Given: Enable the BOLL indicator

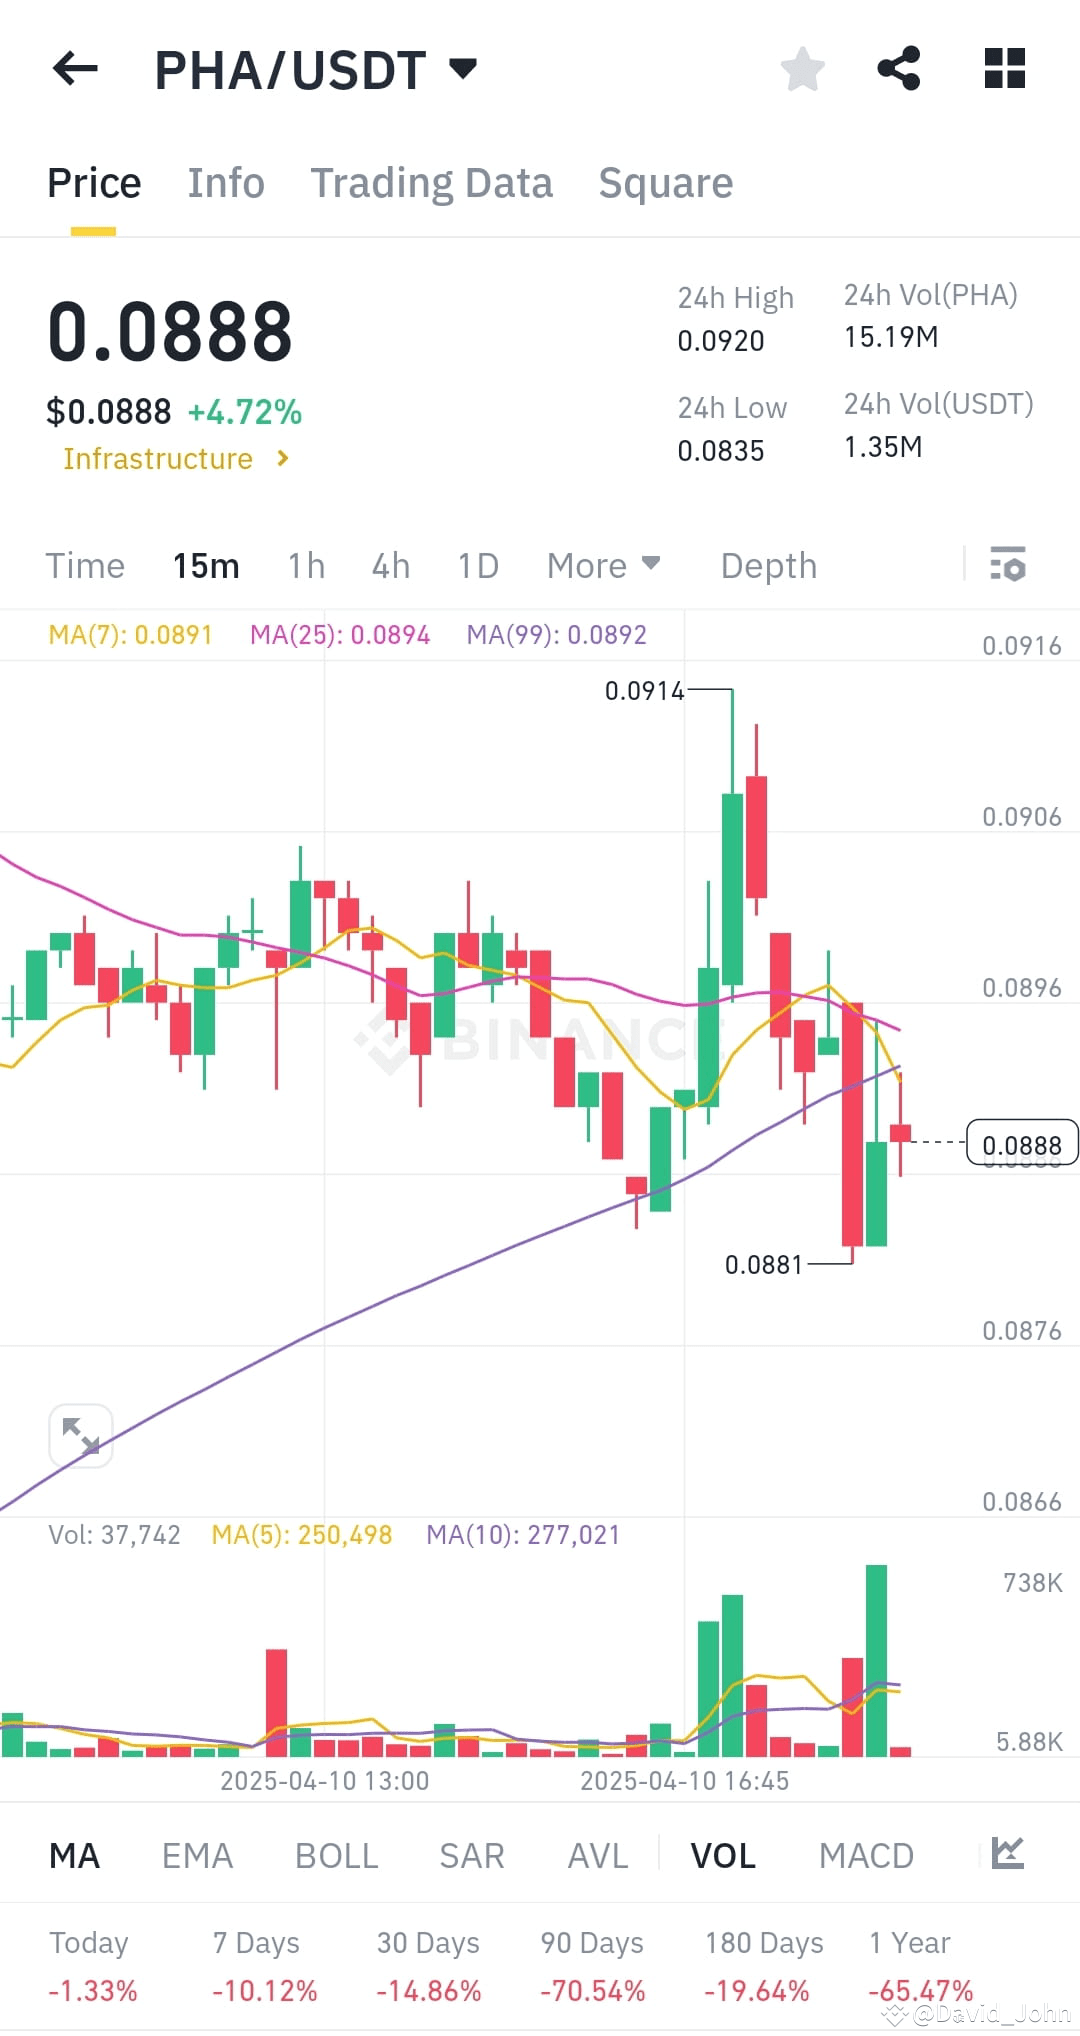Looking at the screenshot, I should tap(336, 1855).
